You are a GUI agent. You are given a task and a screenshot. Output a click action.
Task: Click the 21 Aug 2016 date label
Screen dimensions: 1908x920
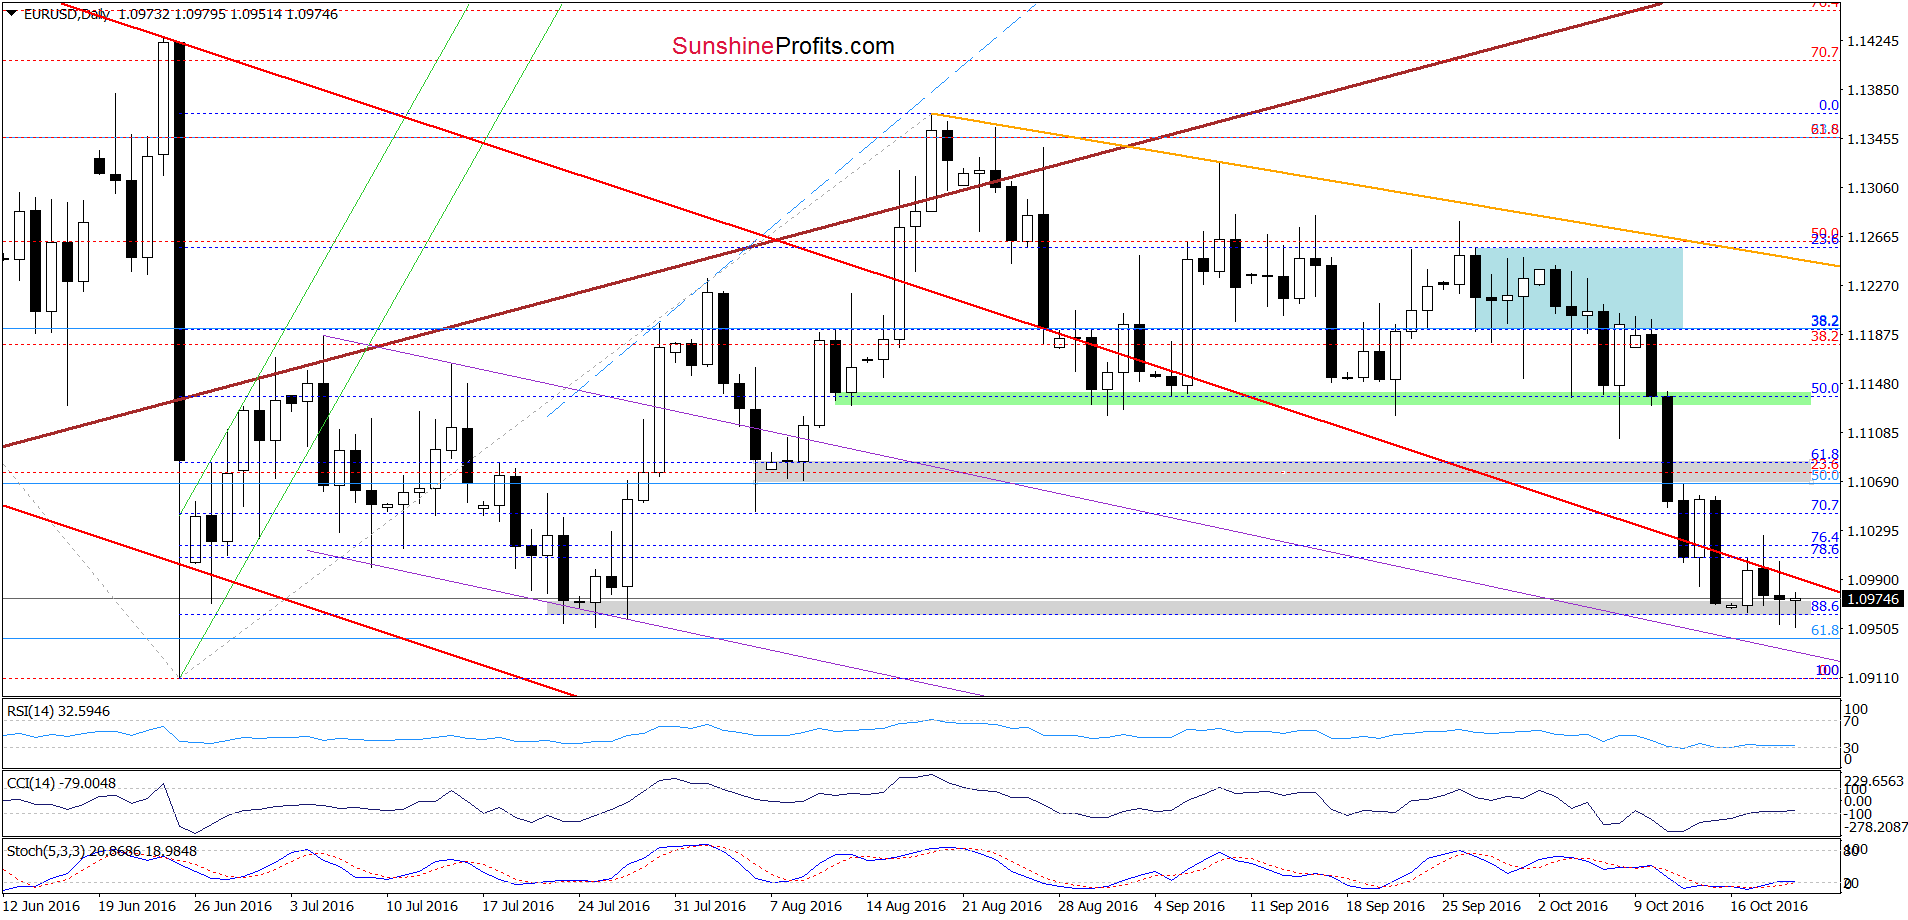pos(1002,906)
